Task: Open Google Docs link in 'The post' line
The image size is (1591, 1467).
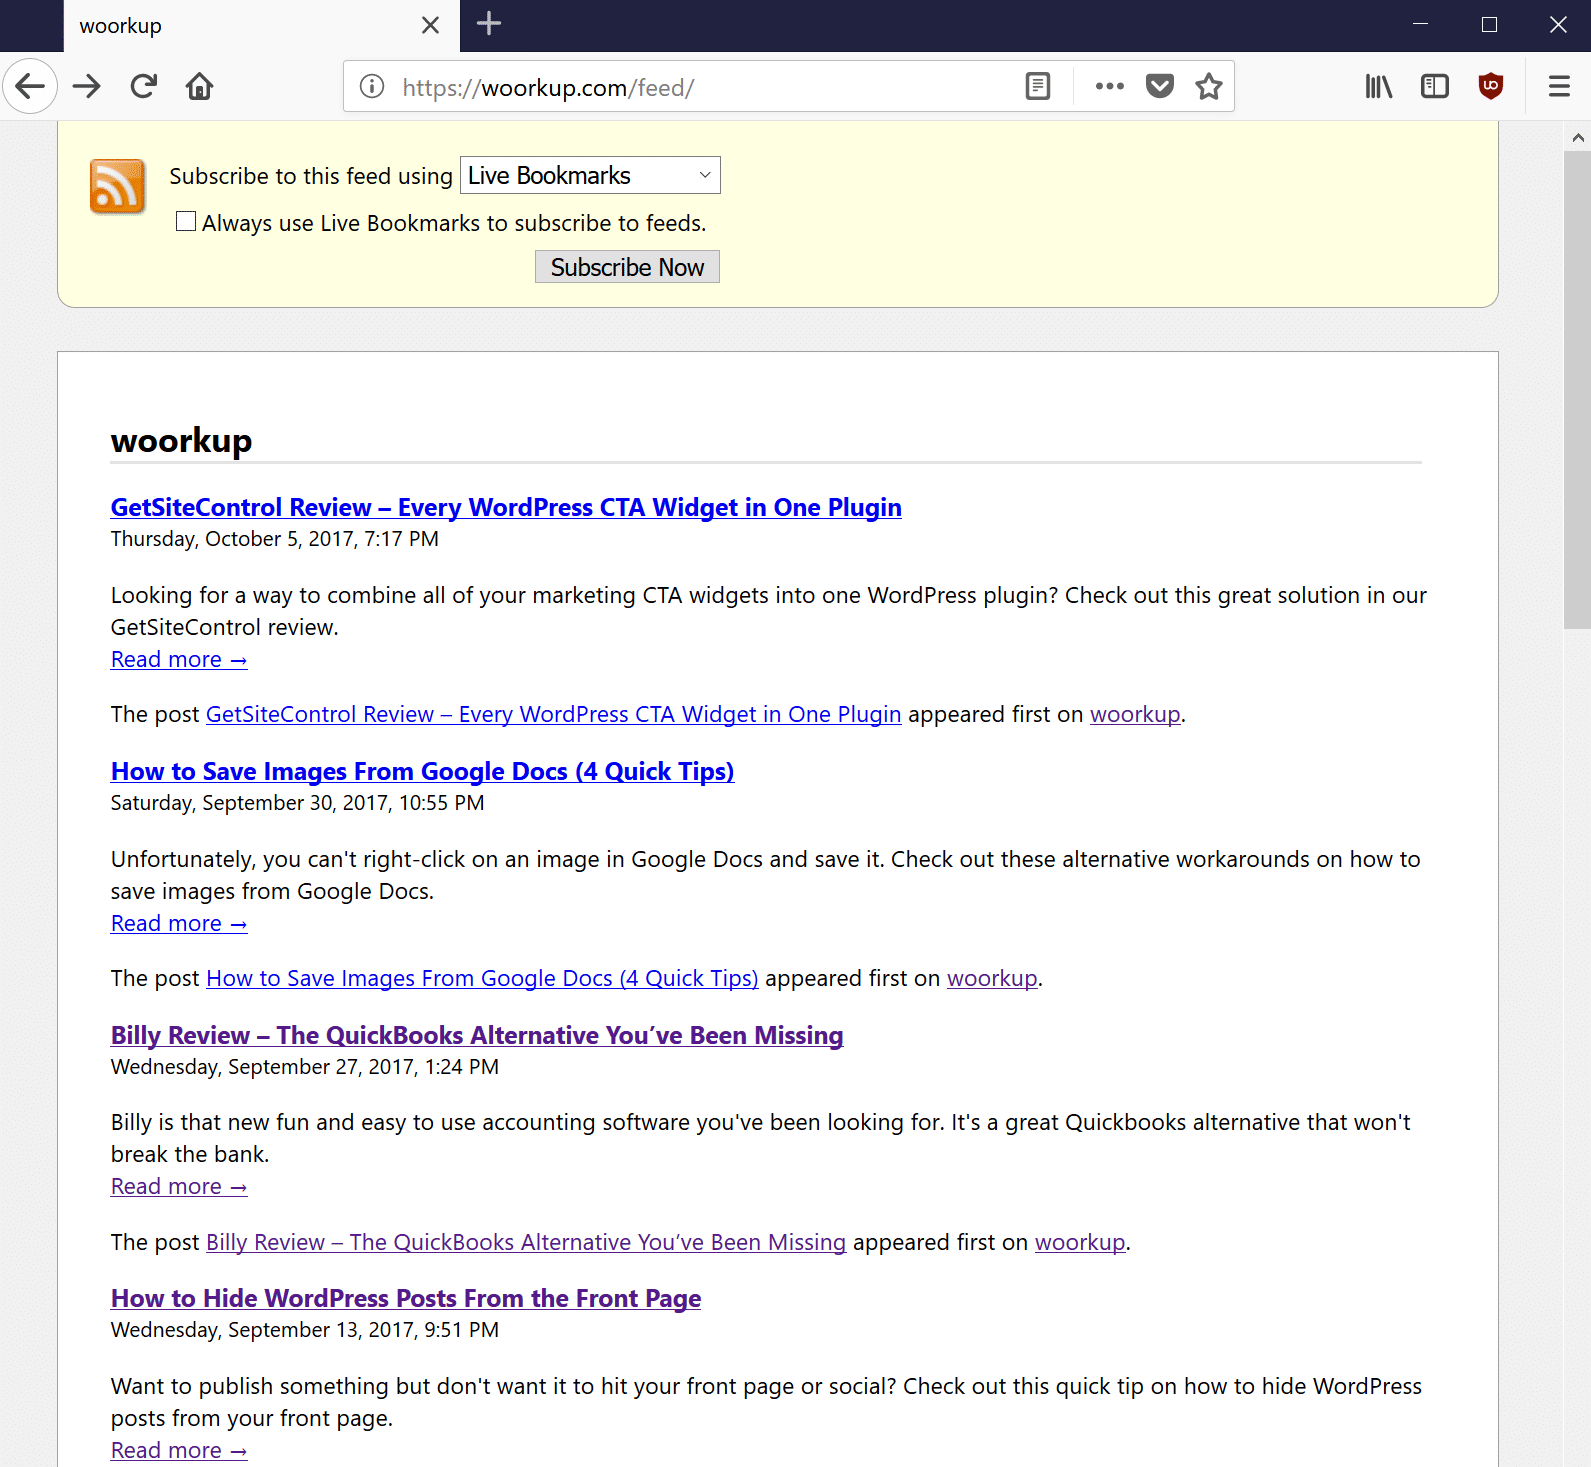Action: 482,978
